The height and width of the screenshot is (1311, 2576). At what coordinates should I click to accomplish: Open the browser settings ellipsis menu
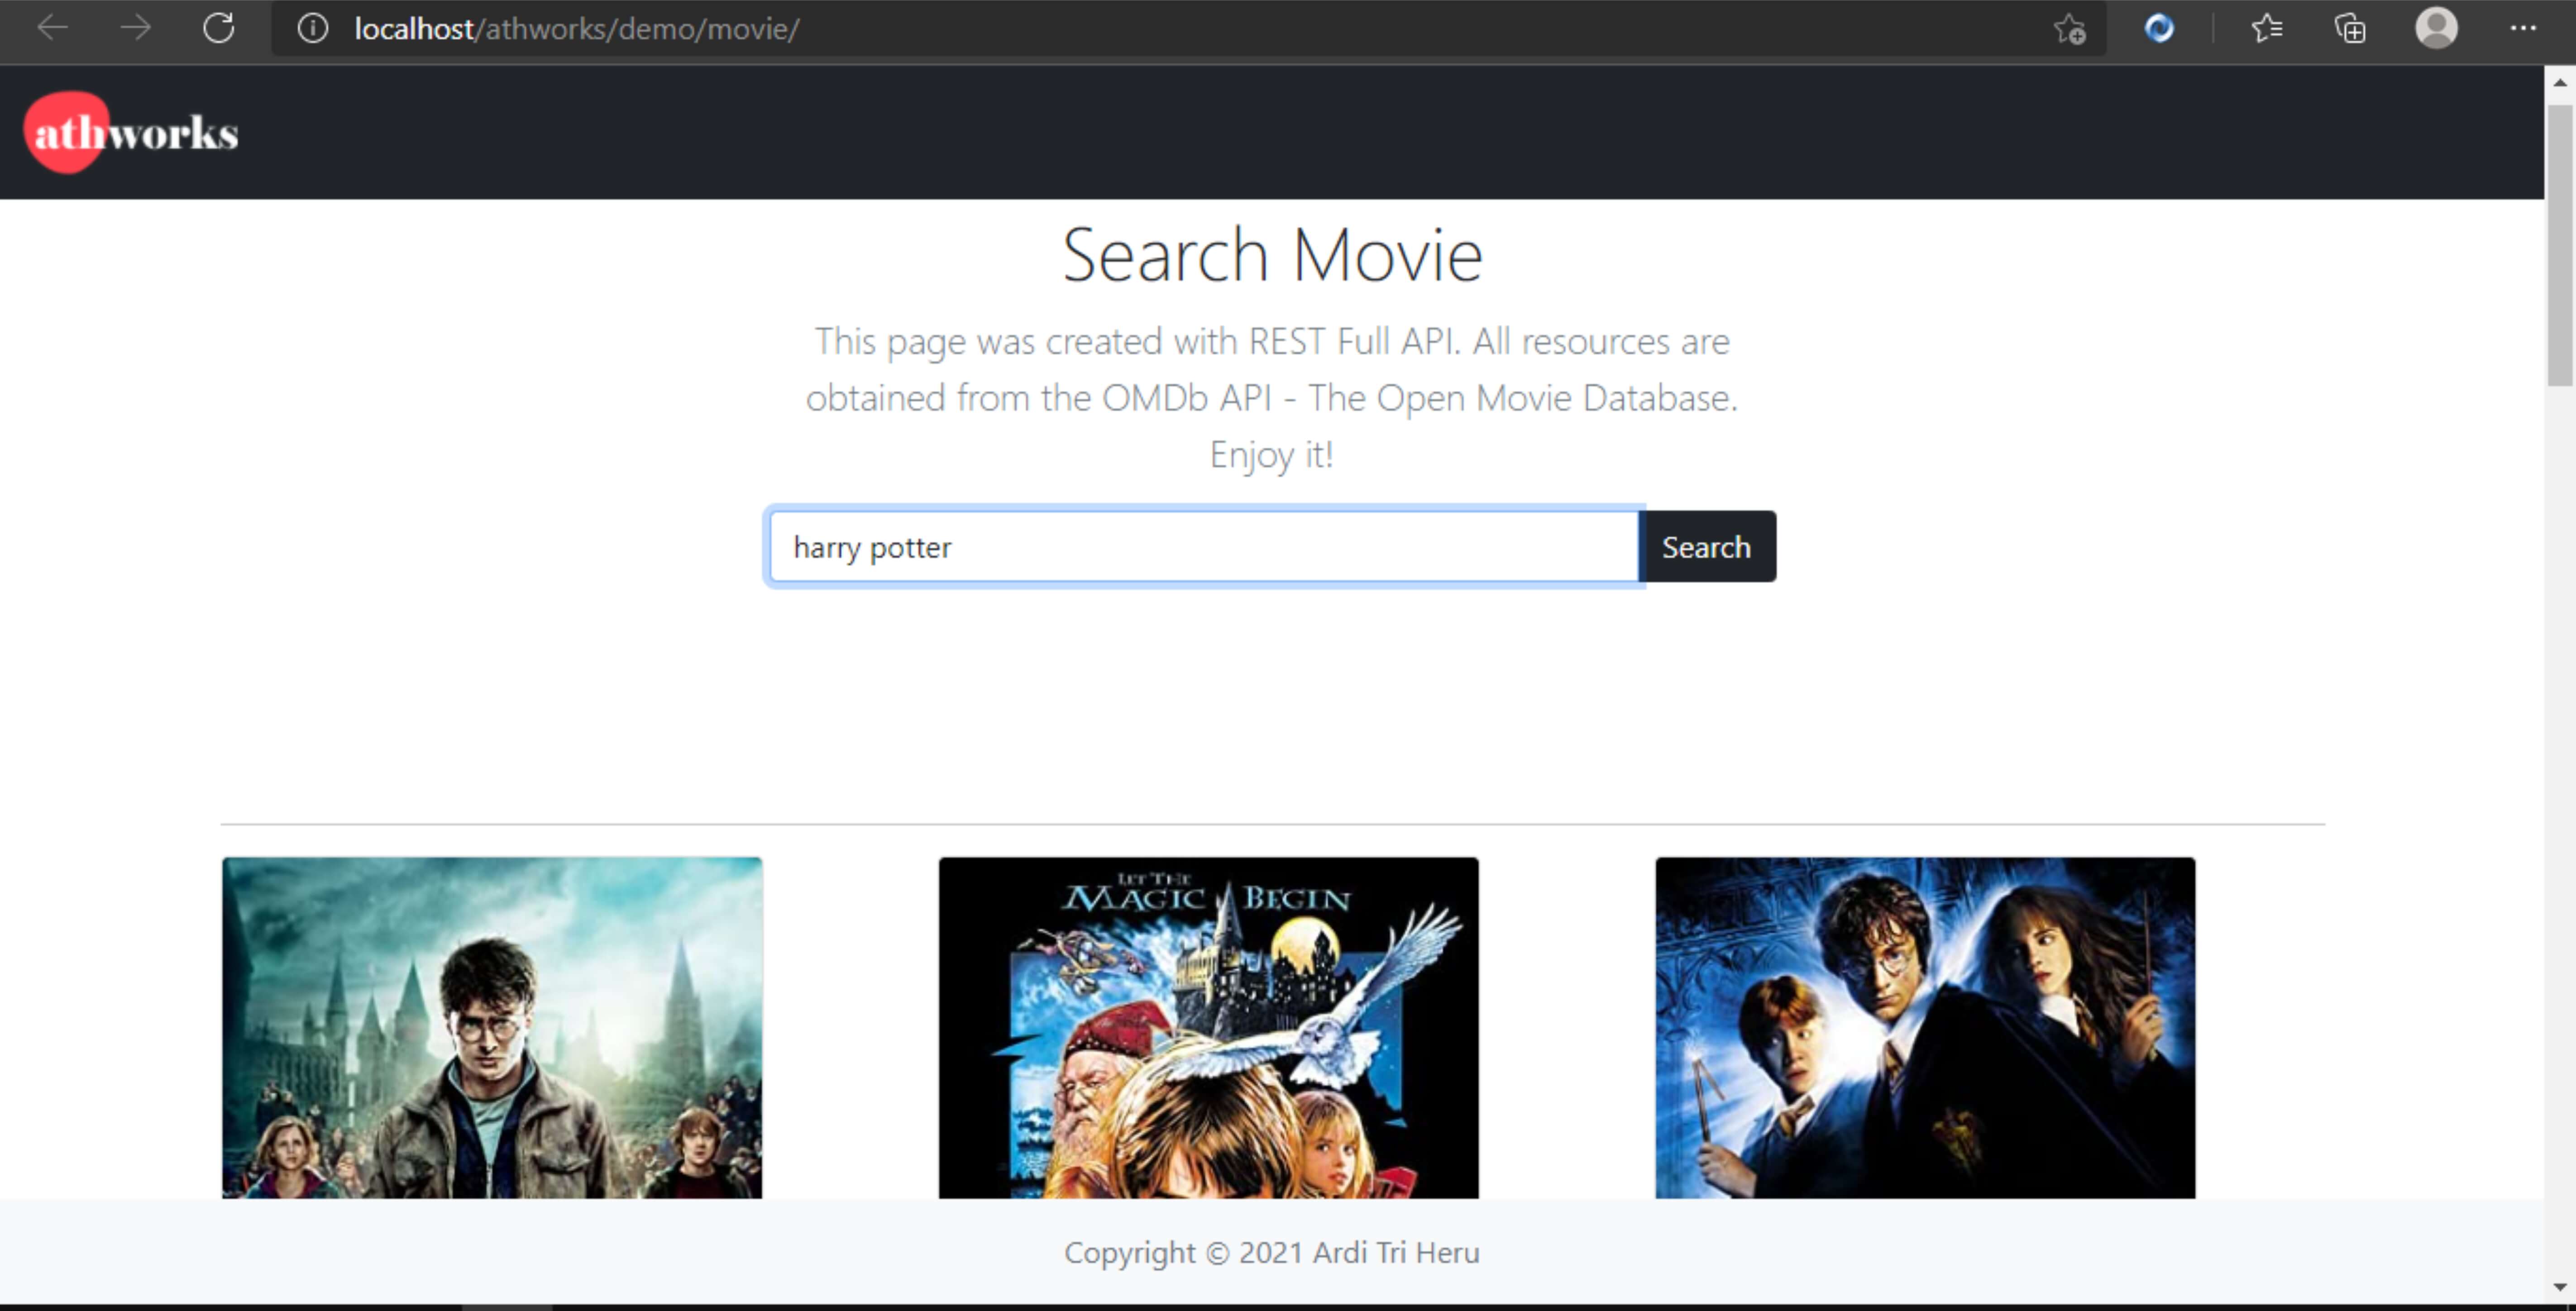(x=2523, y=28)
